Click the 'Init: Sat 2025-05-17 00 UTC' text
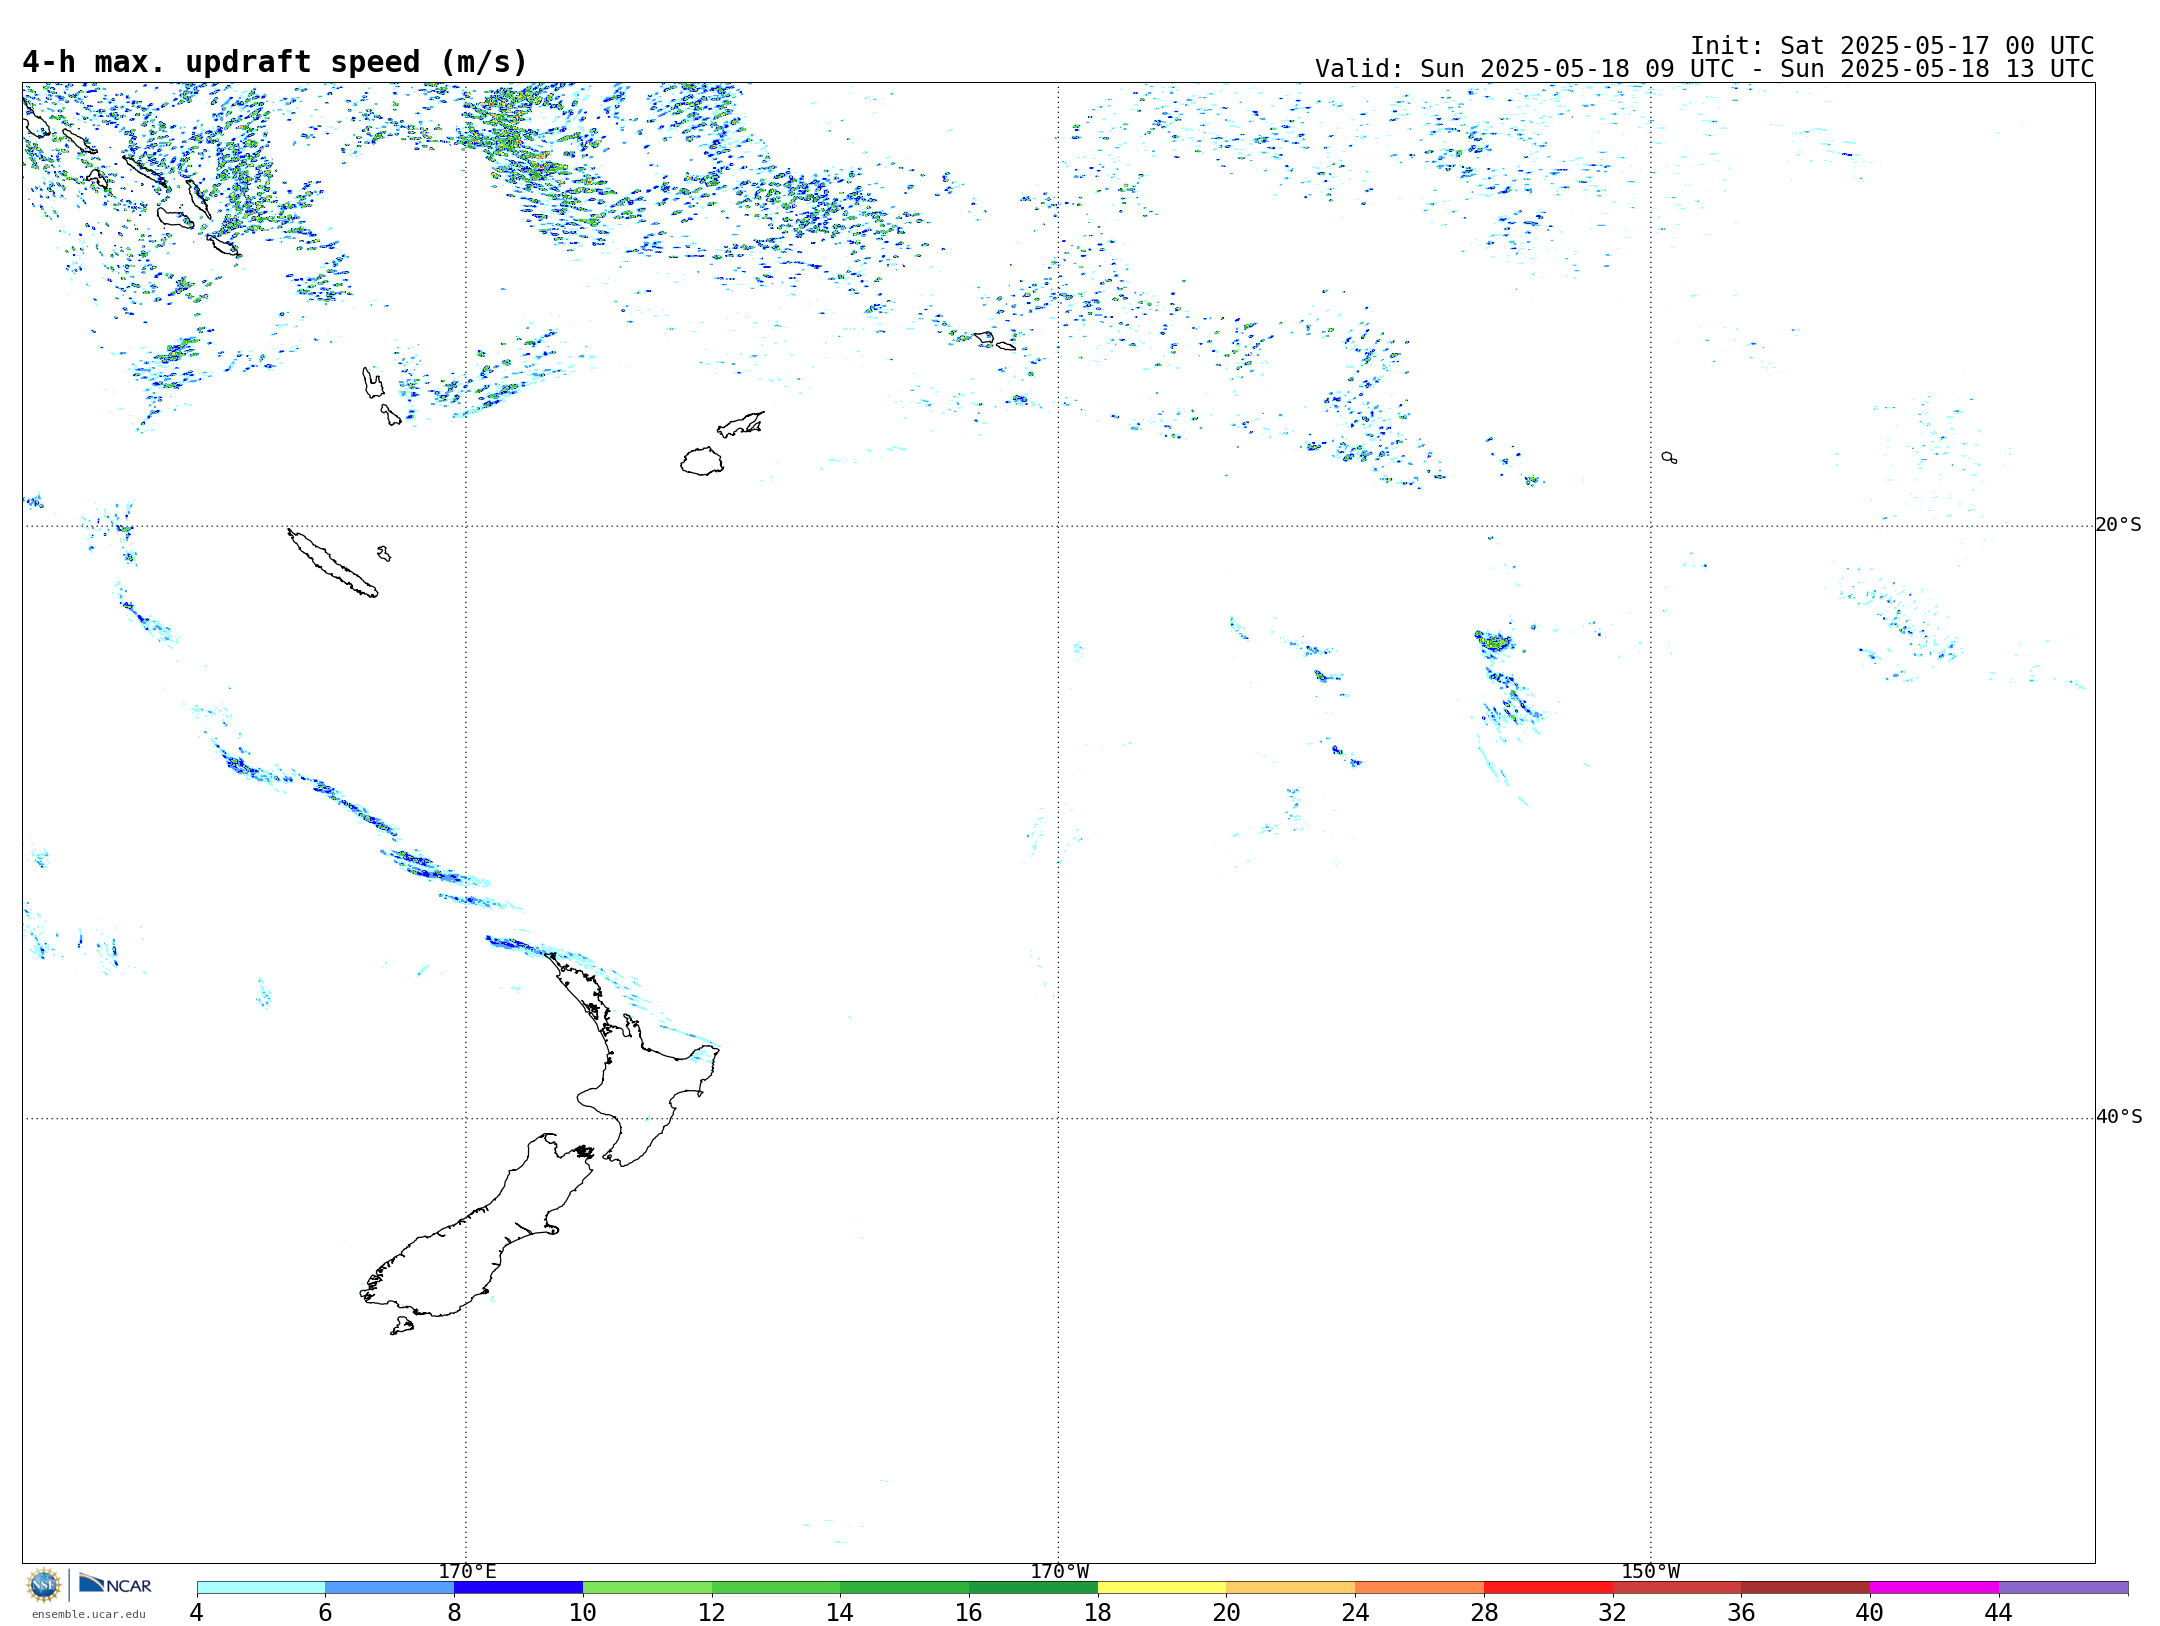The image size is (2160, 1626). pyautogui.click(x=1892, y=46)
